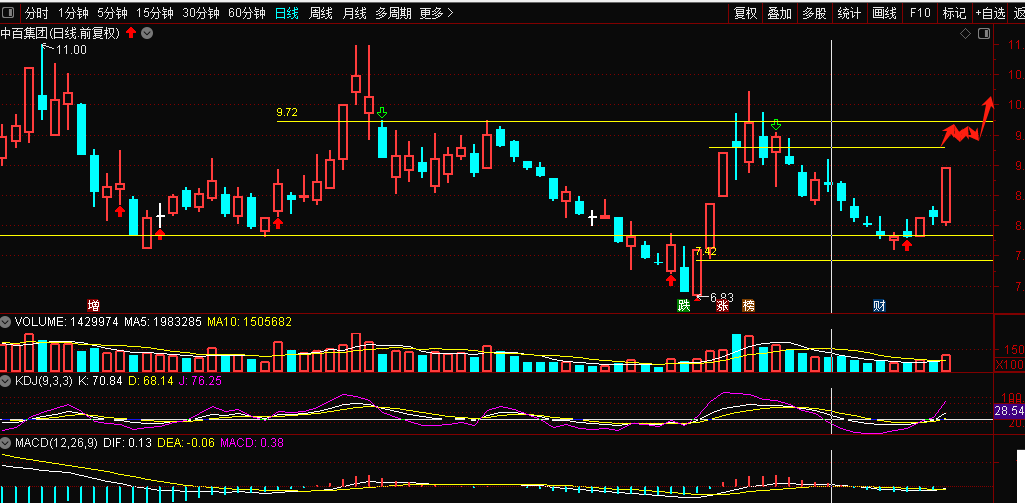This screenshot has height=503, width=1025.
Task: Click the 增 marker badge on the chart
Action: (94, 305)
